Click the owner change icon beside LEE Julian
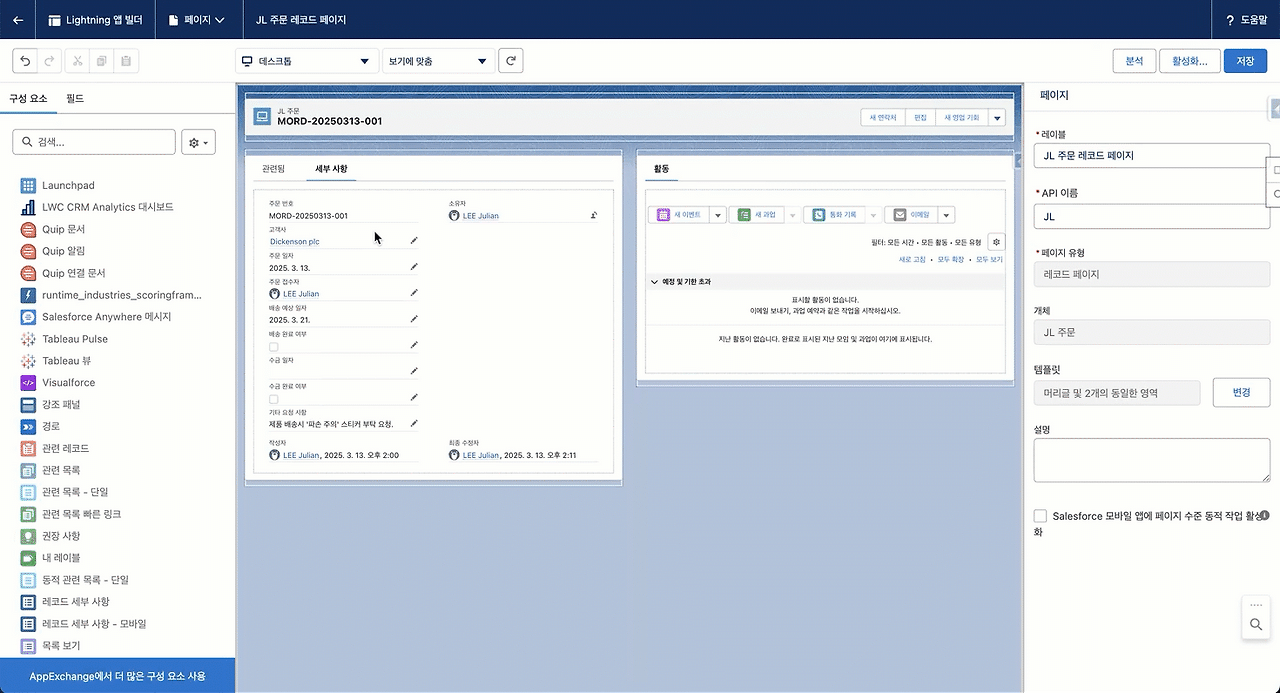Image resolution: width=1280 pixels, height=693 pixels. pyautogui.click(x=594, y=215)
